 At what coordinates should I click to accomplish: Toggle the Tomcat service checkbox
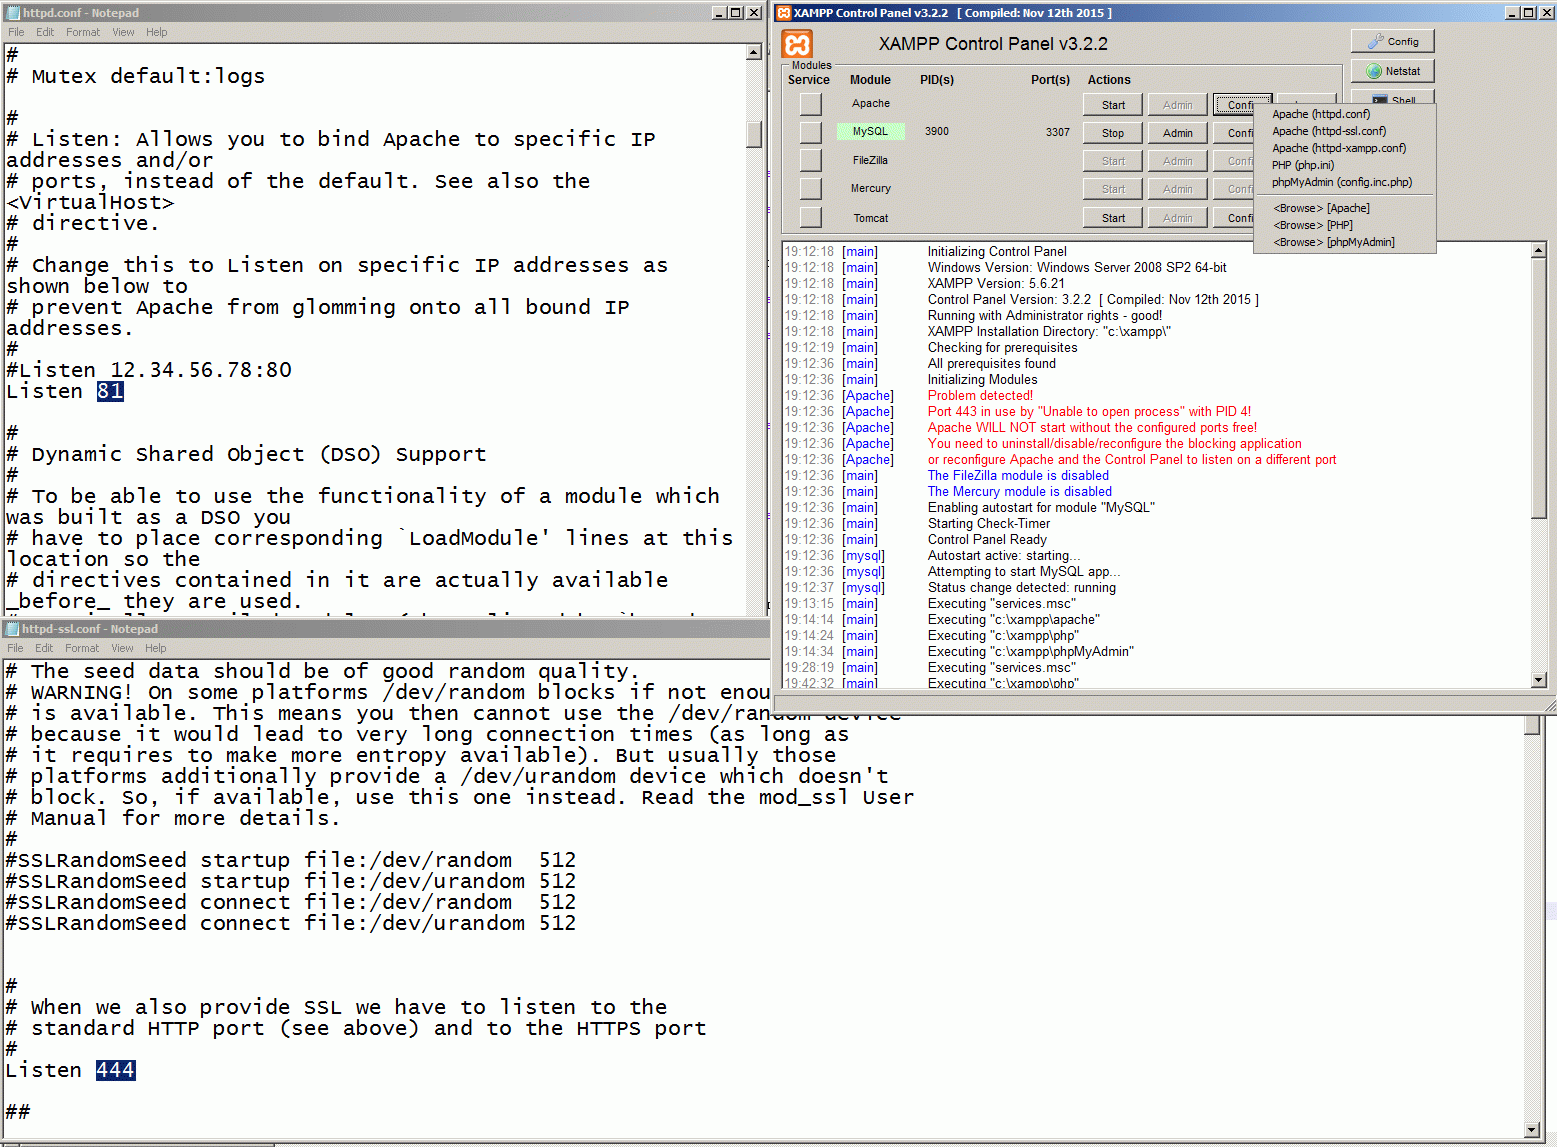[811, 217]
